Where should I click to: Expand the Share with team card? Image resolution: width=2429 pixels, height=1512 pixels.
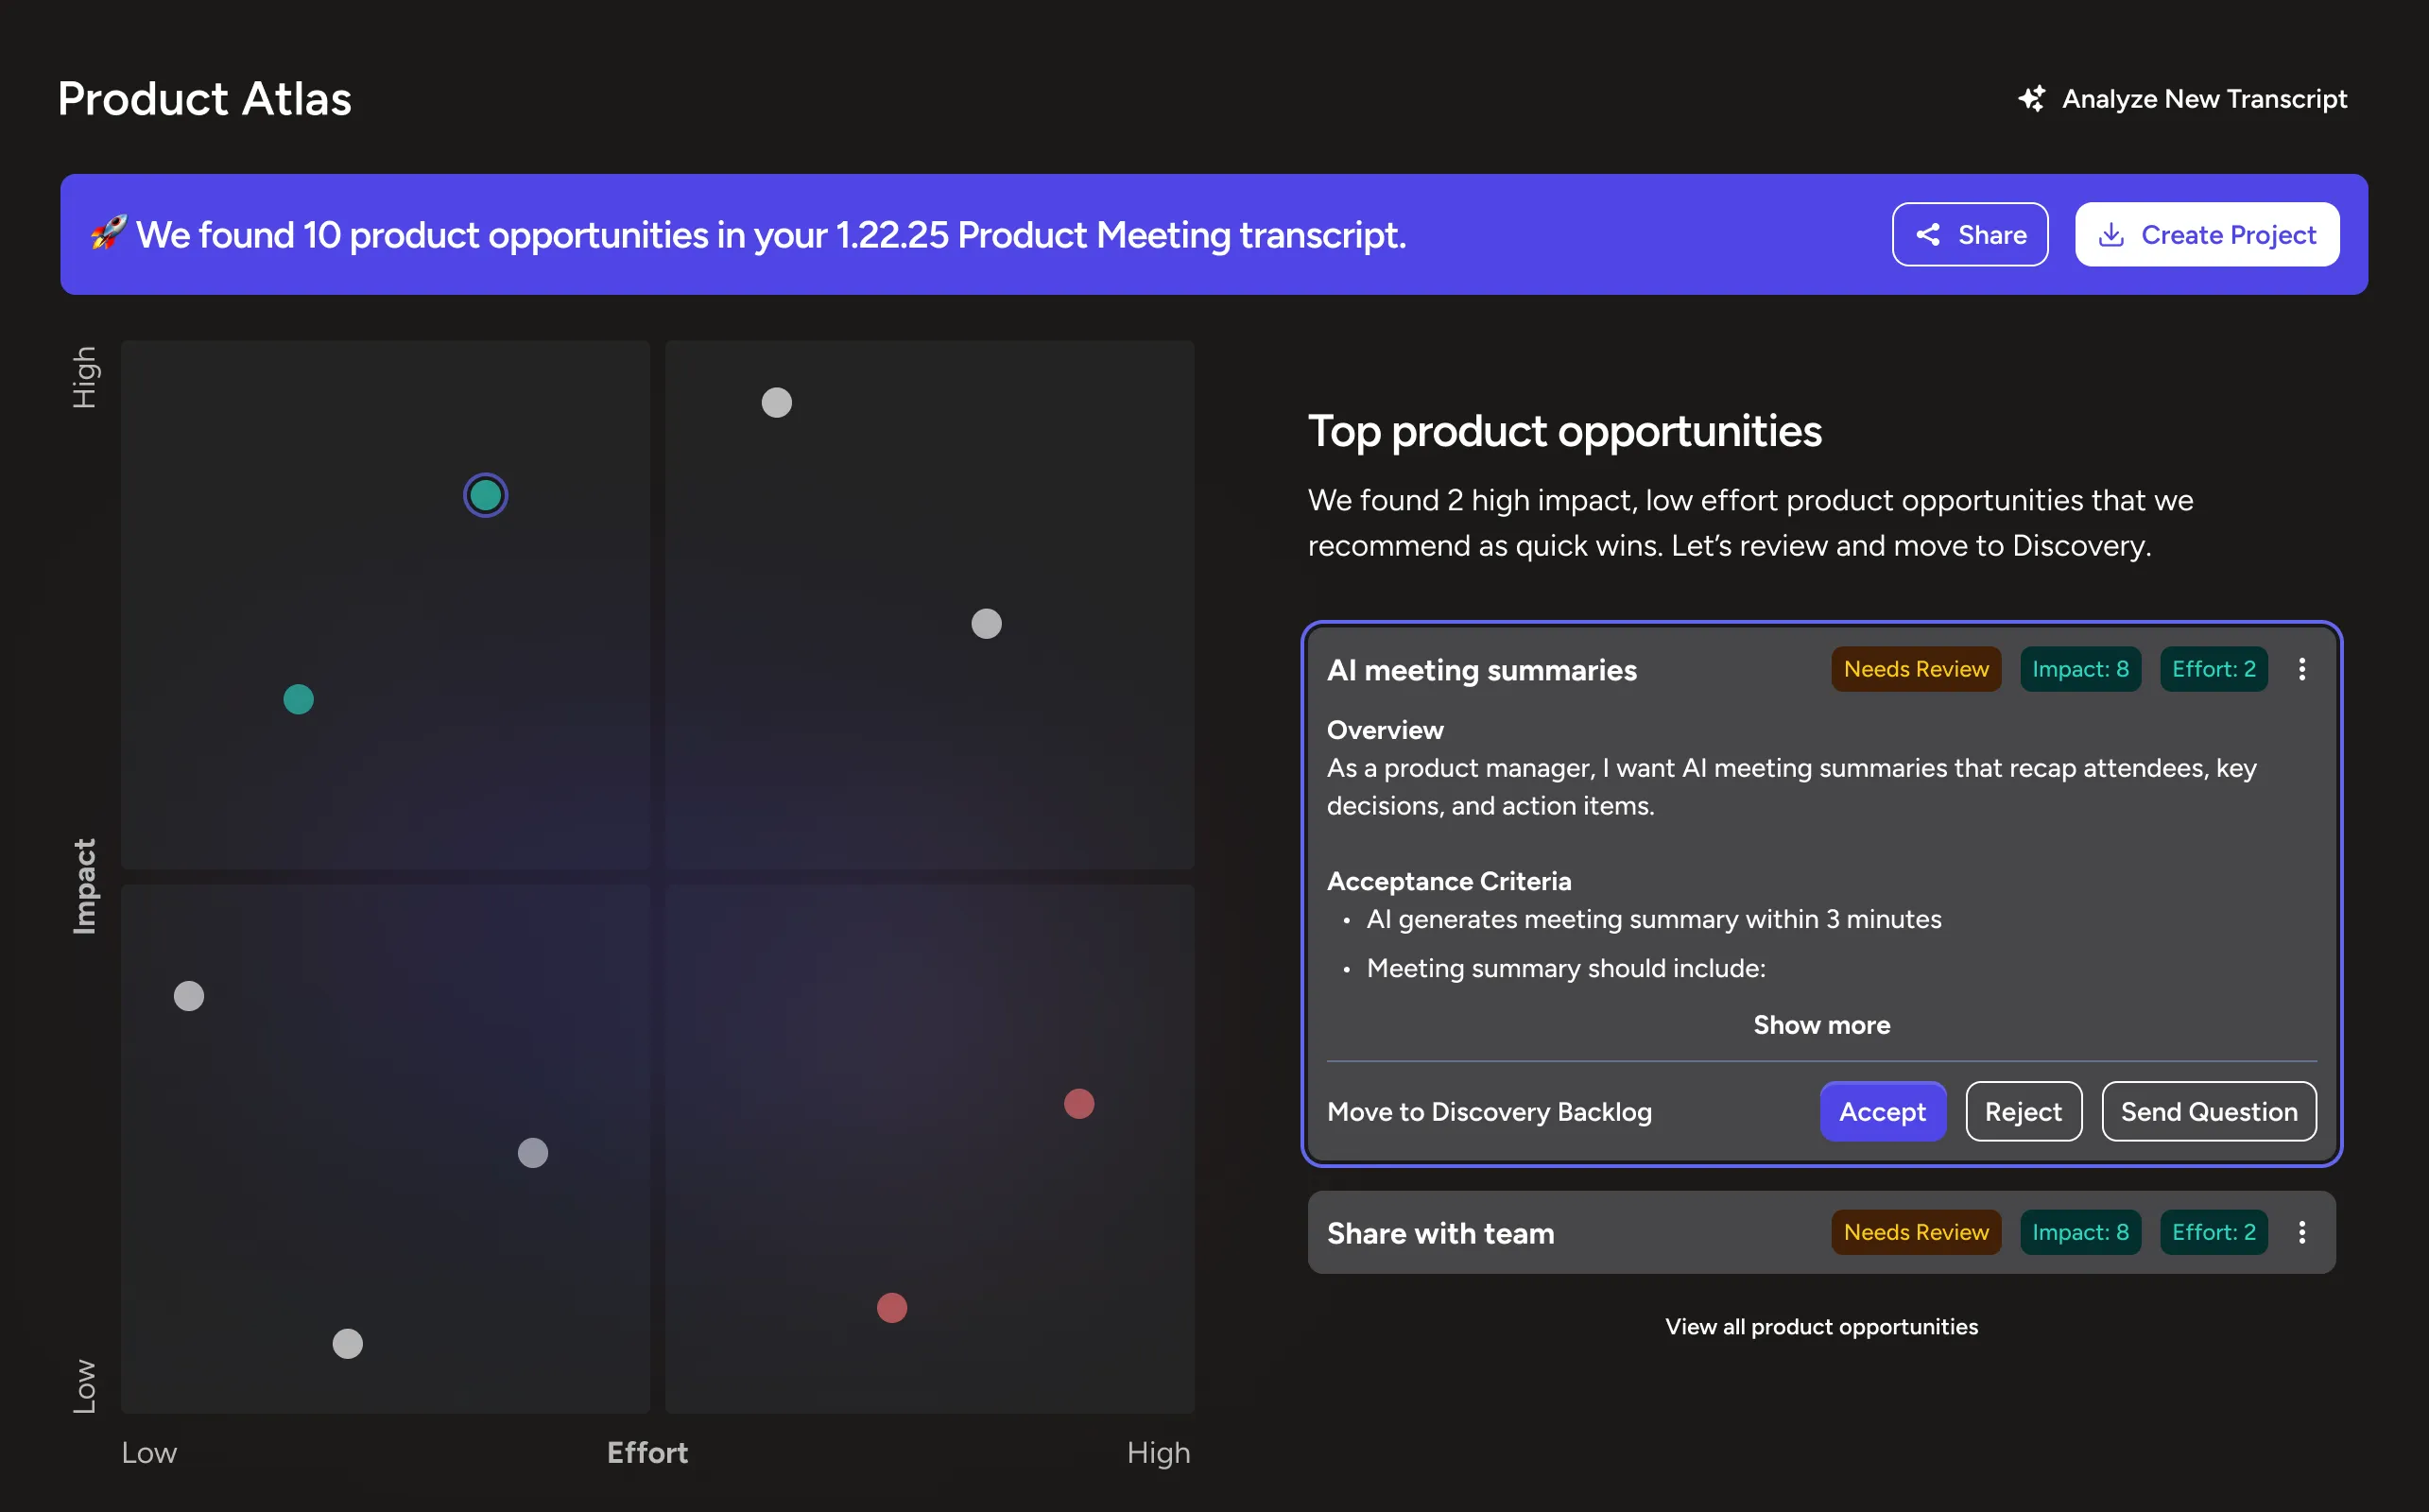[1440, 1233]
